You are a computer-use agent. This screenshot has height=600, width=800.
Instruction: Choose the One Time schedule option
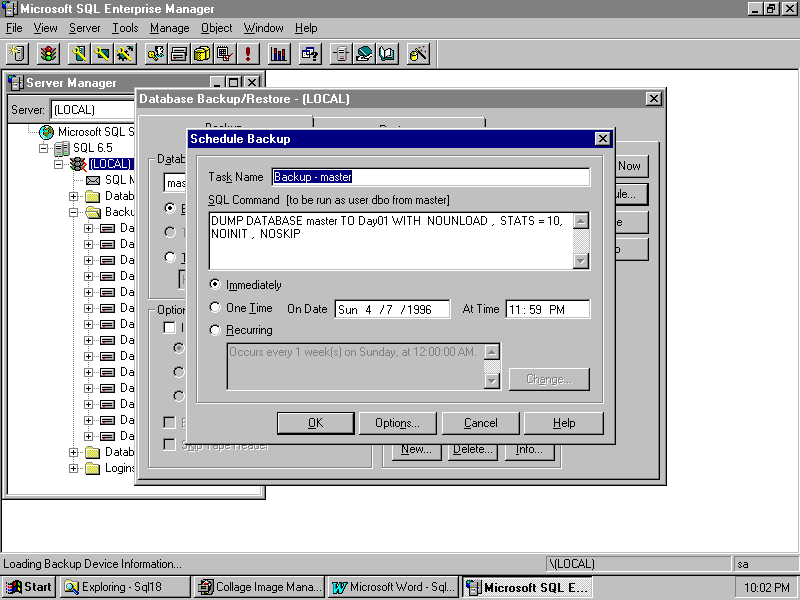coord(215,309)
